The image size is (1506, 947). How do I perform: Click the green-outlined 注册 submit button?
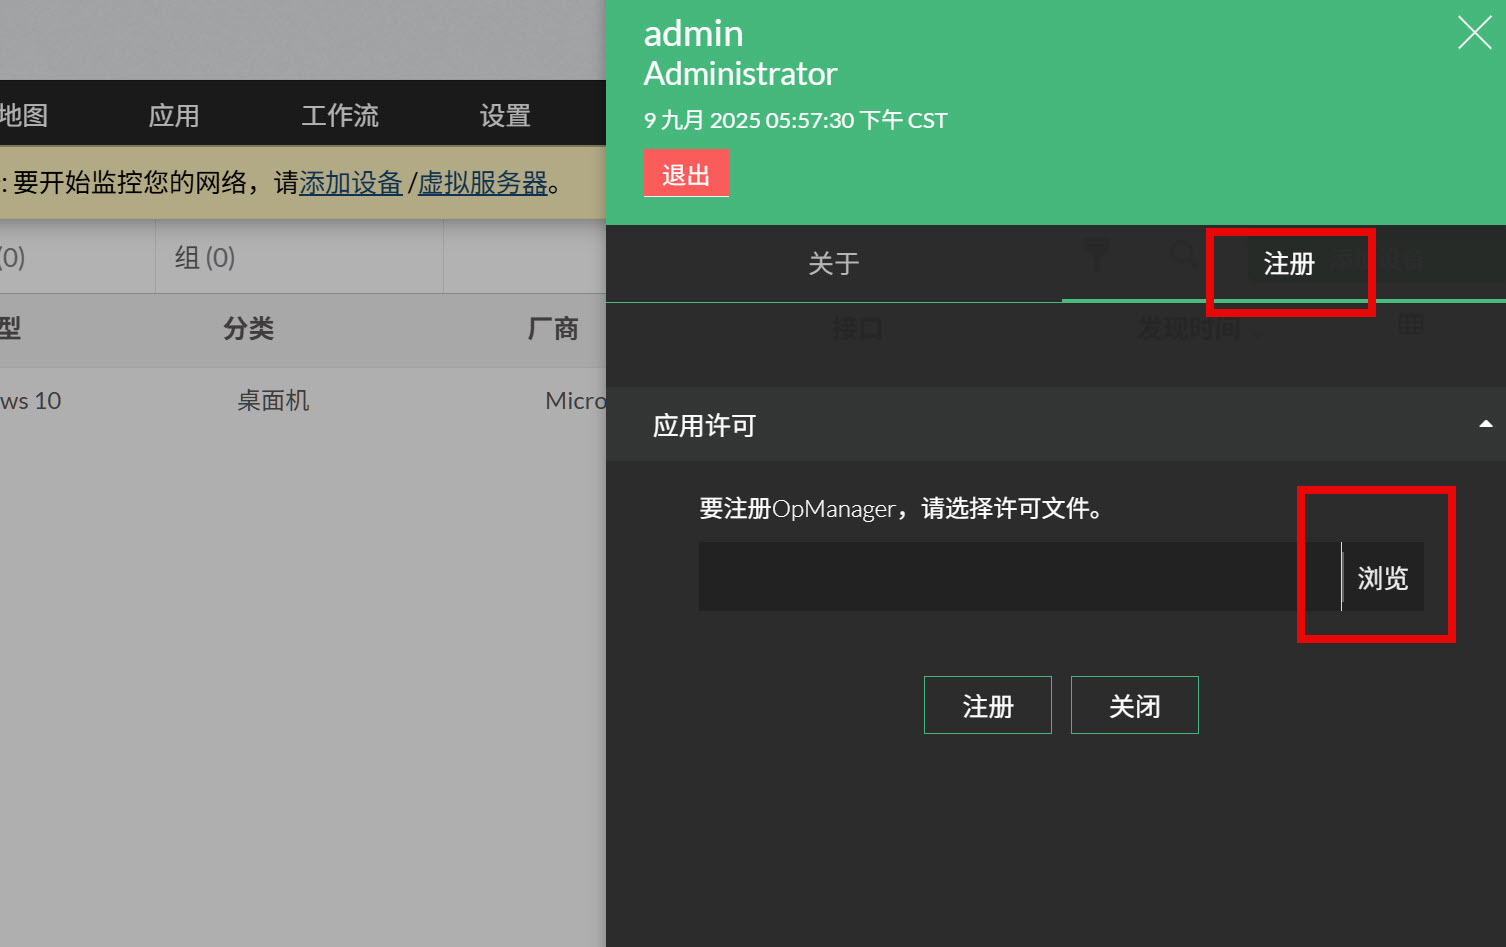987,706
